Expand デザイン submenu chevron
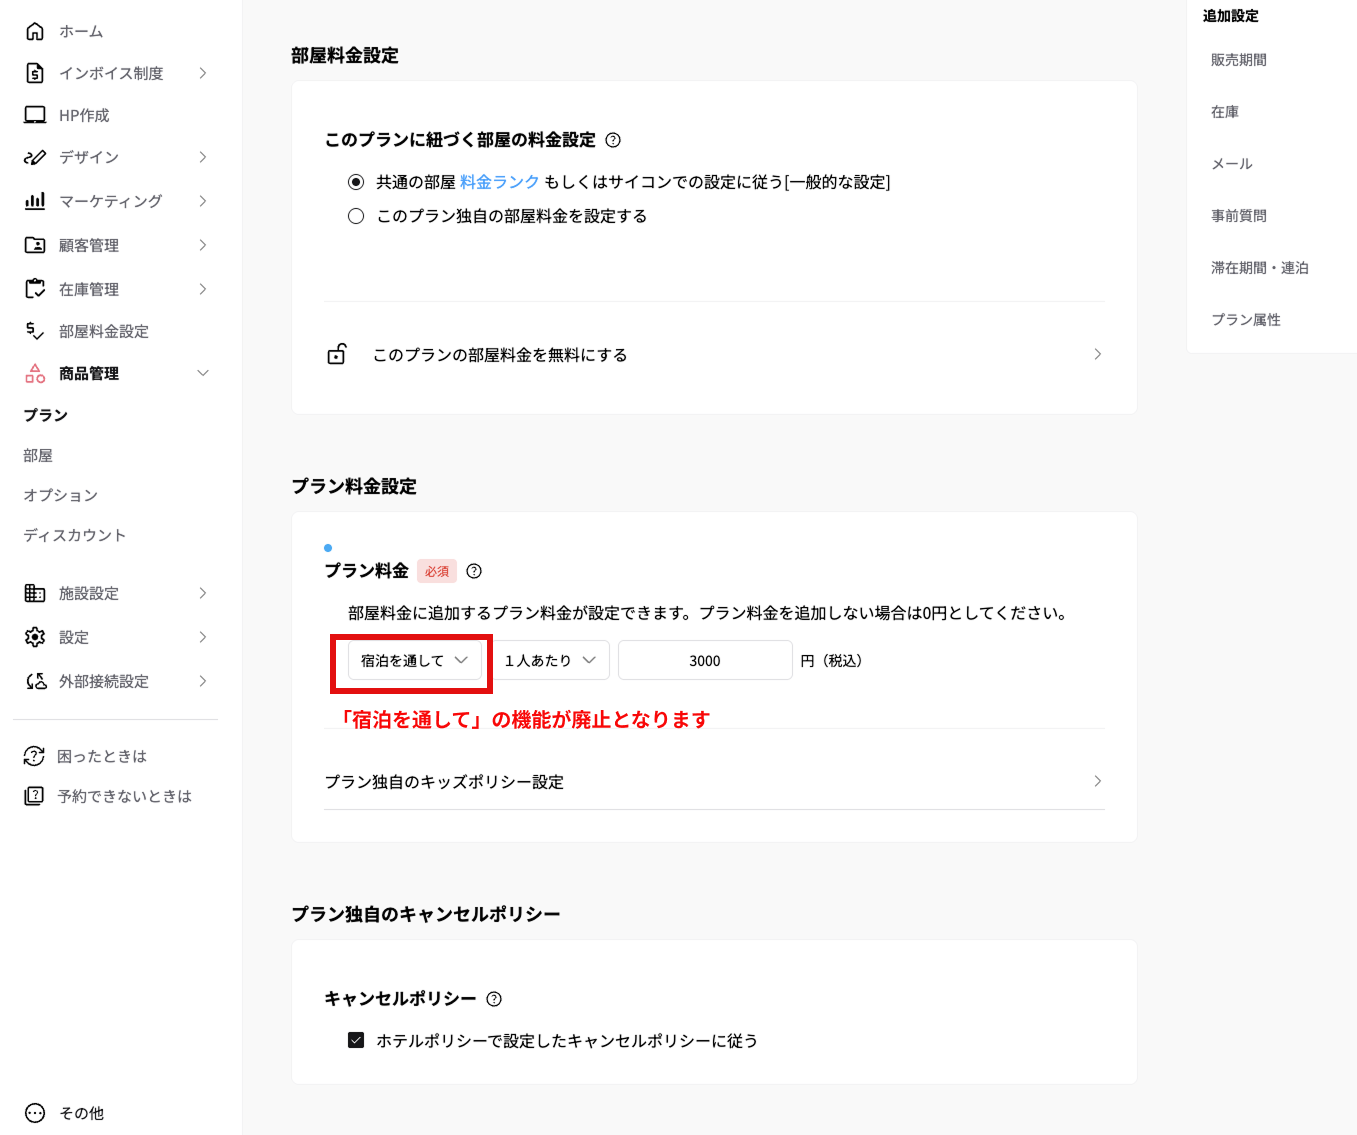Viewport: 1357px width, 1135px height. (x=203, y=157)
